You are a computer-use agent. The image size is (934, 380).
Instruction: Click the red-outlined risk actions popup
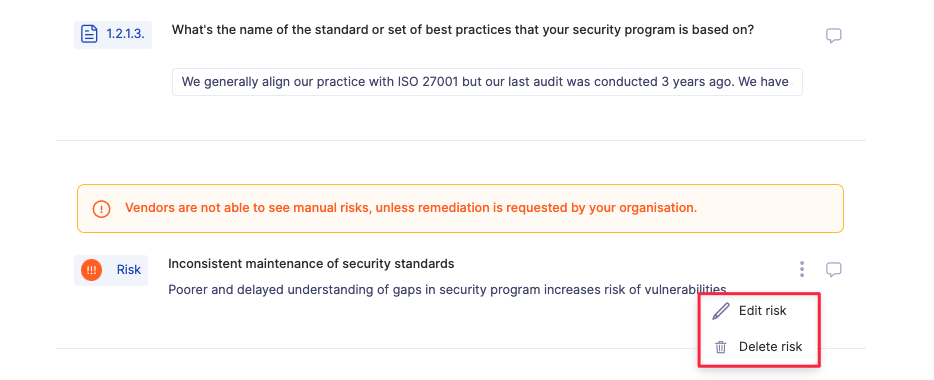[759, 329]
